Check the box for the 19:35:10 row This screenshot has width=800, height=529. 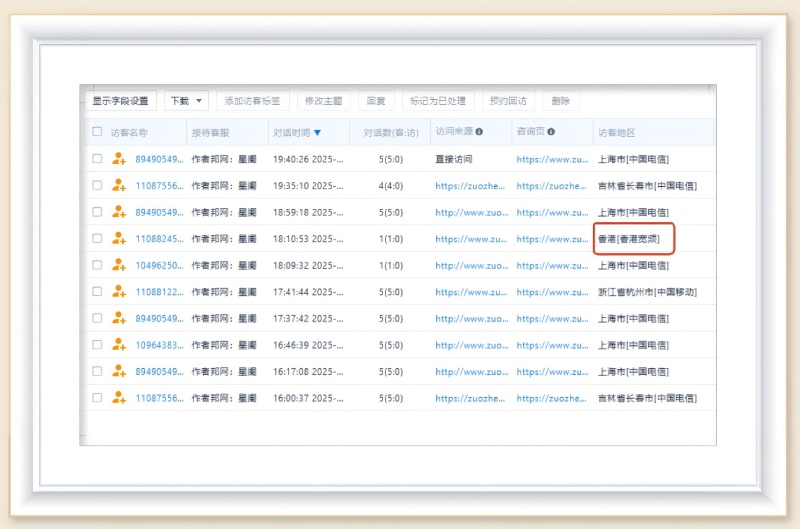[97, 185]
